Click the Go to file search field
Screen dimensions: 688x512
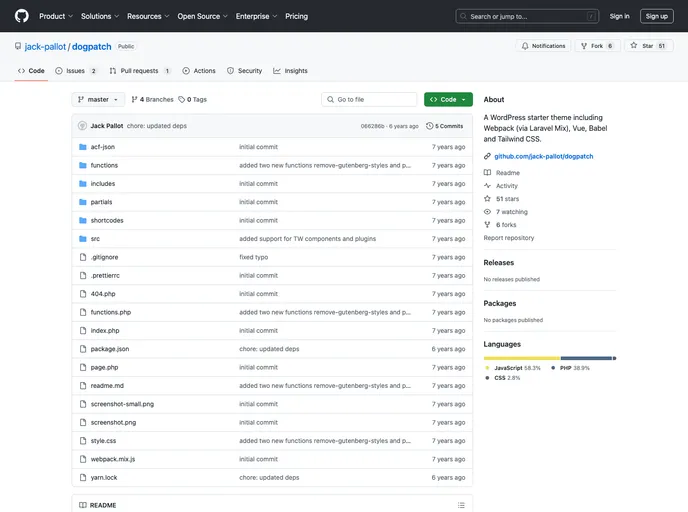(x=370, y=100)
